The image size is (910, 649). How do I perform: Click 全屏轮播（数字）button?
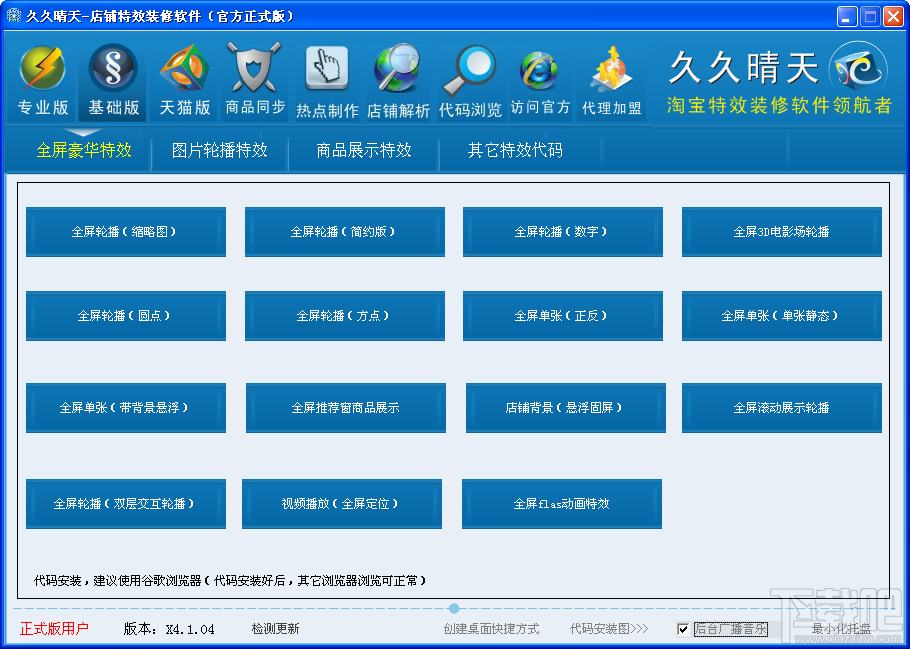[563, 232]
